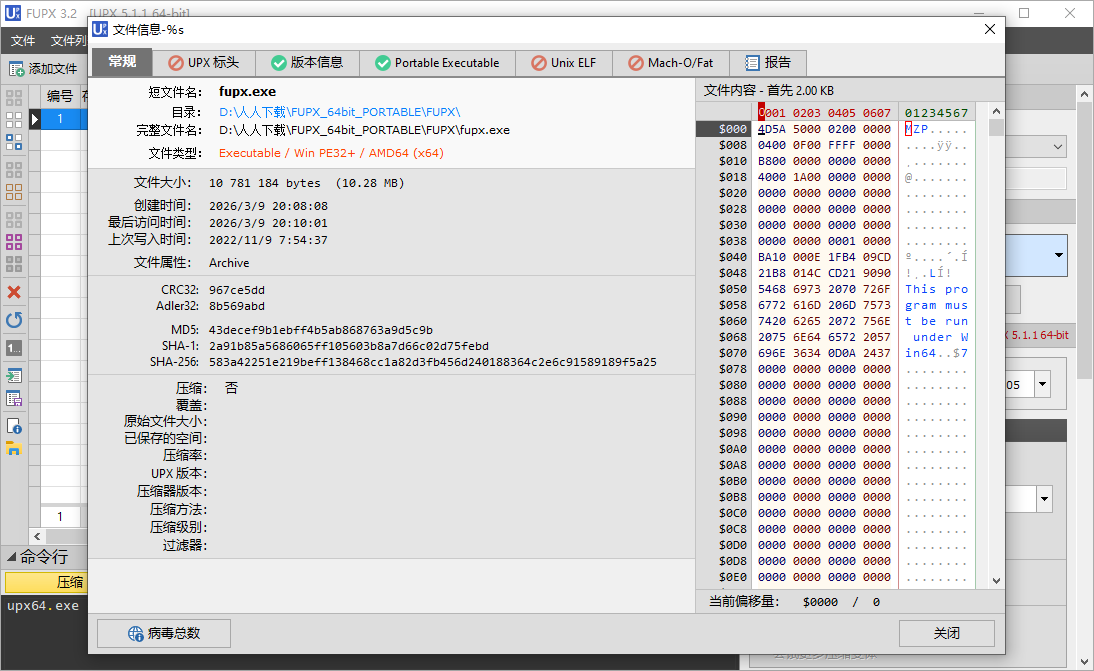Expand the top-right combo box chevron
The width and height of the screenshot is (1094, 671).
coord(1058,147)
